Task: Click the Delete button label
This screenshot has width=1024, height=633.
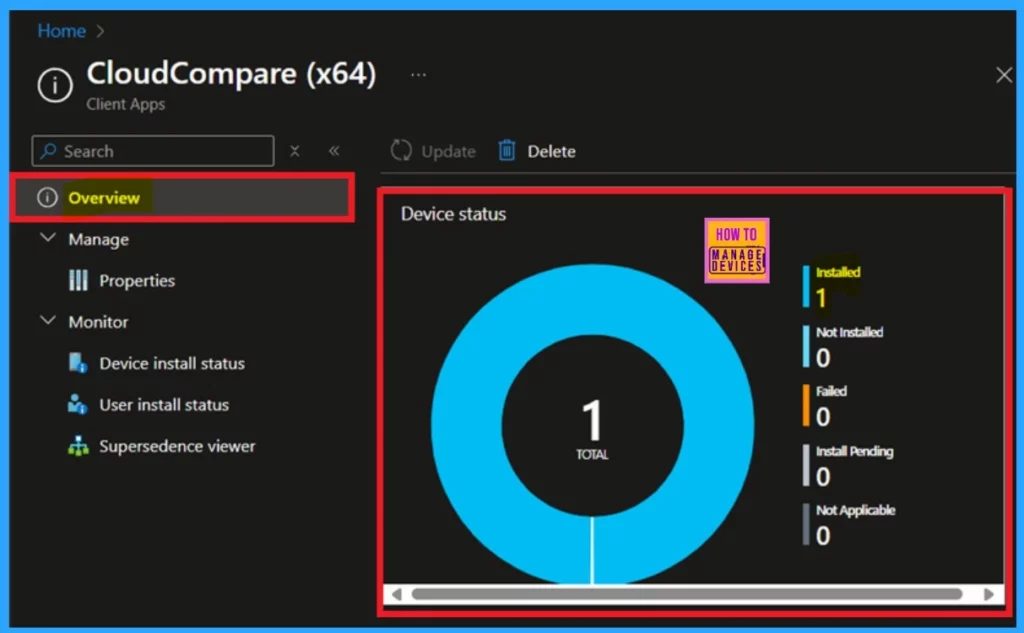Action: 551,152
